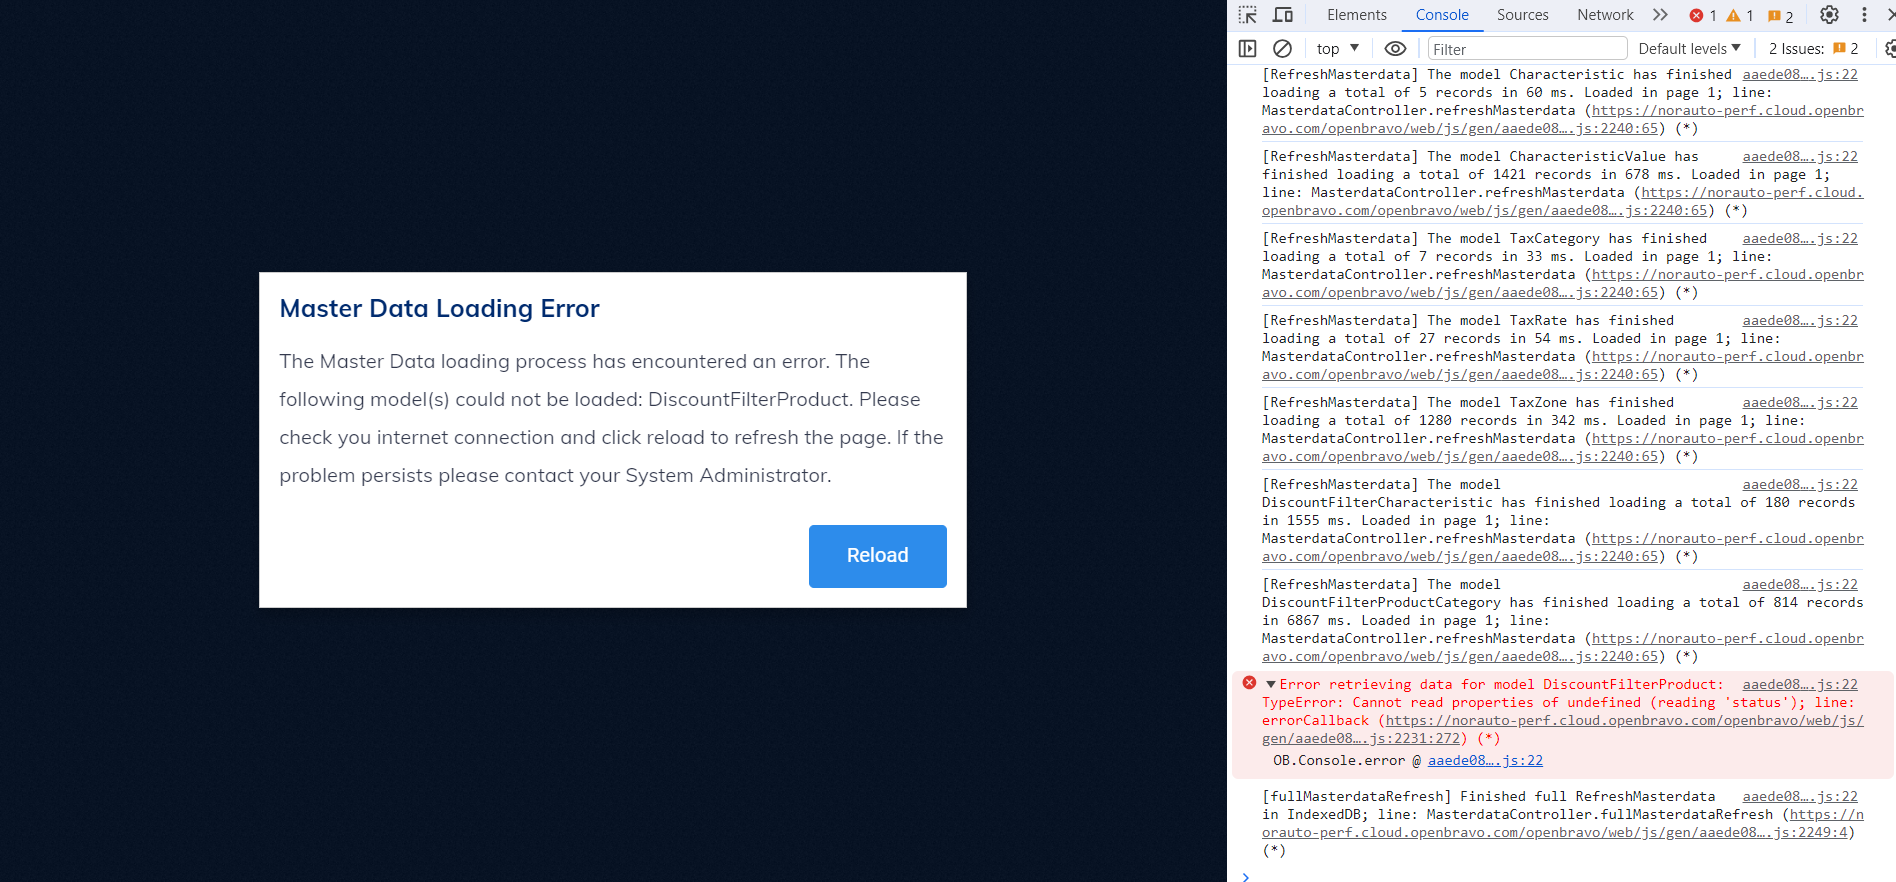Image resolution: width=1896 pixels, height=882 pixels.
Task: Open DevTools settings gear
Action: (1829, 15)
